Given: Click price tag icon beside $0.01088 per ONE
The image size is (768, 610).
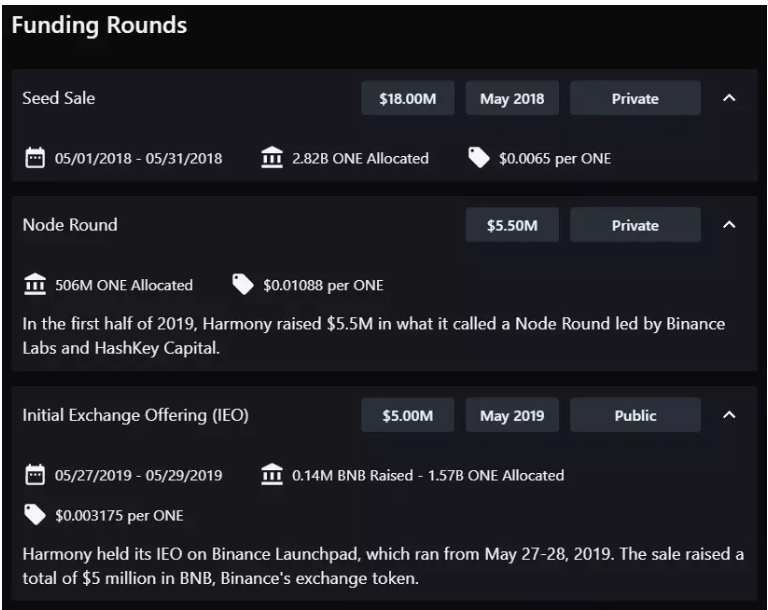Looking at the screenshot, I should [x=243, y=285].
